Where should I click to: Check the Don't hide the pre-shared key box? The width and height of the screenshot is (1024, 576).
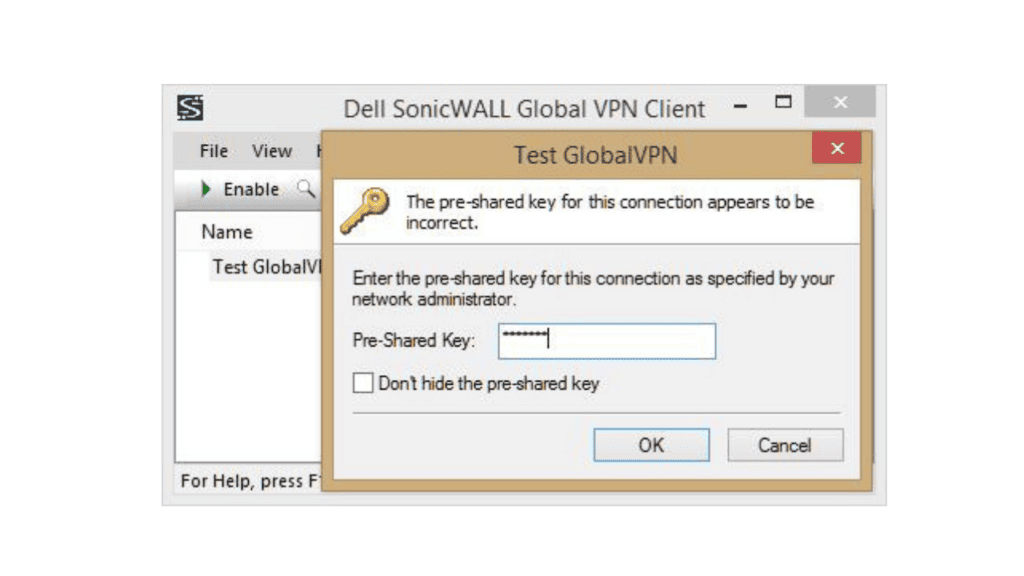[x=363, y=383]
